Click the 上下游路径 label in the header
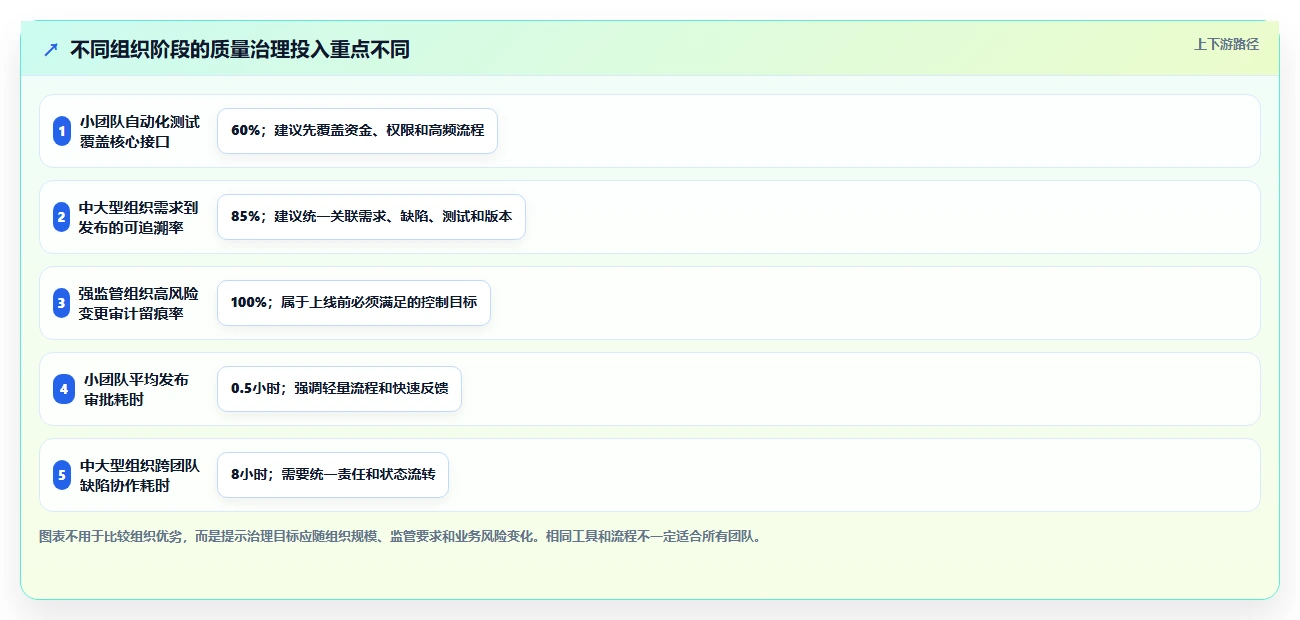Viewport: 1300px width, 620px height. coord(1226,44)
